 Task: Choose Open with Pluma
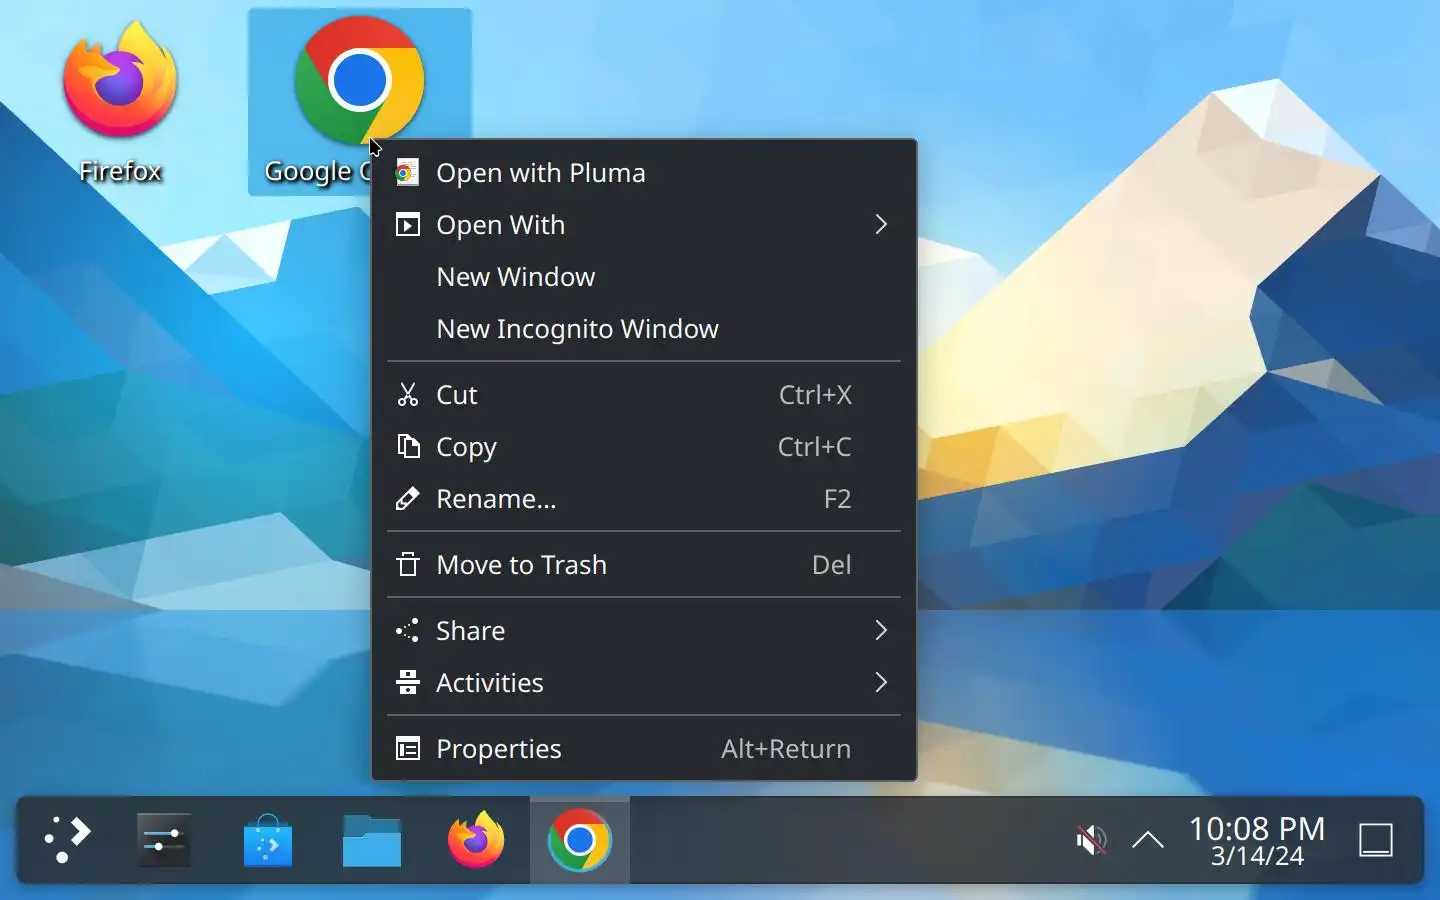(644, 173)
